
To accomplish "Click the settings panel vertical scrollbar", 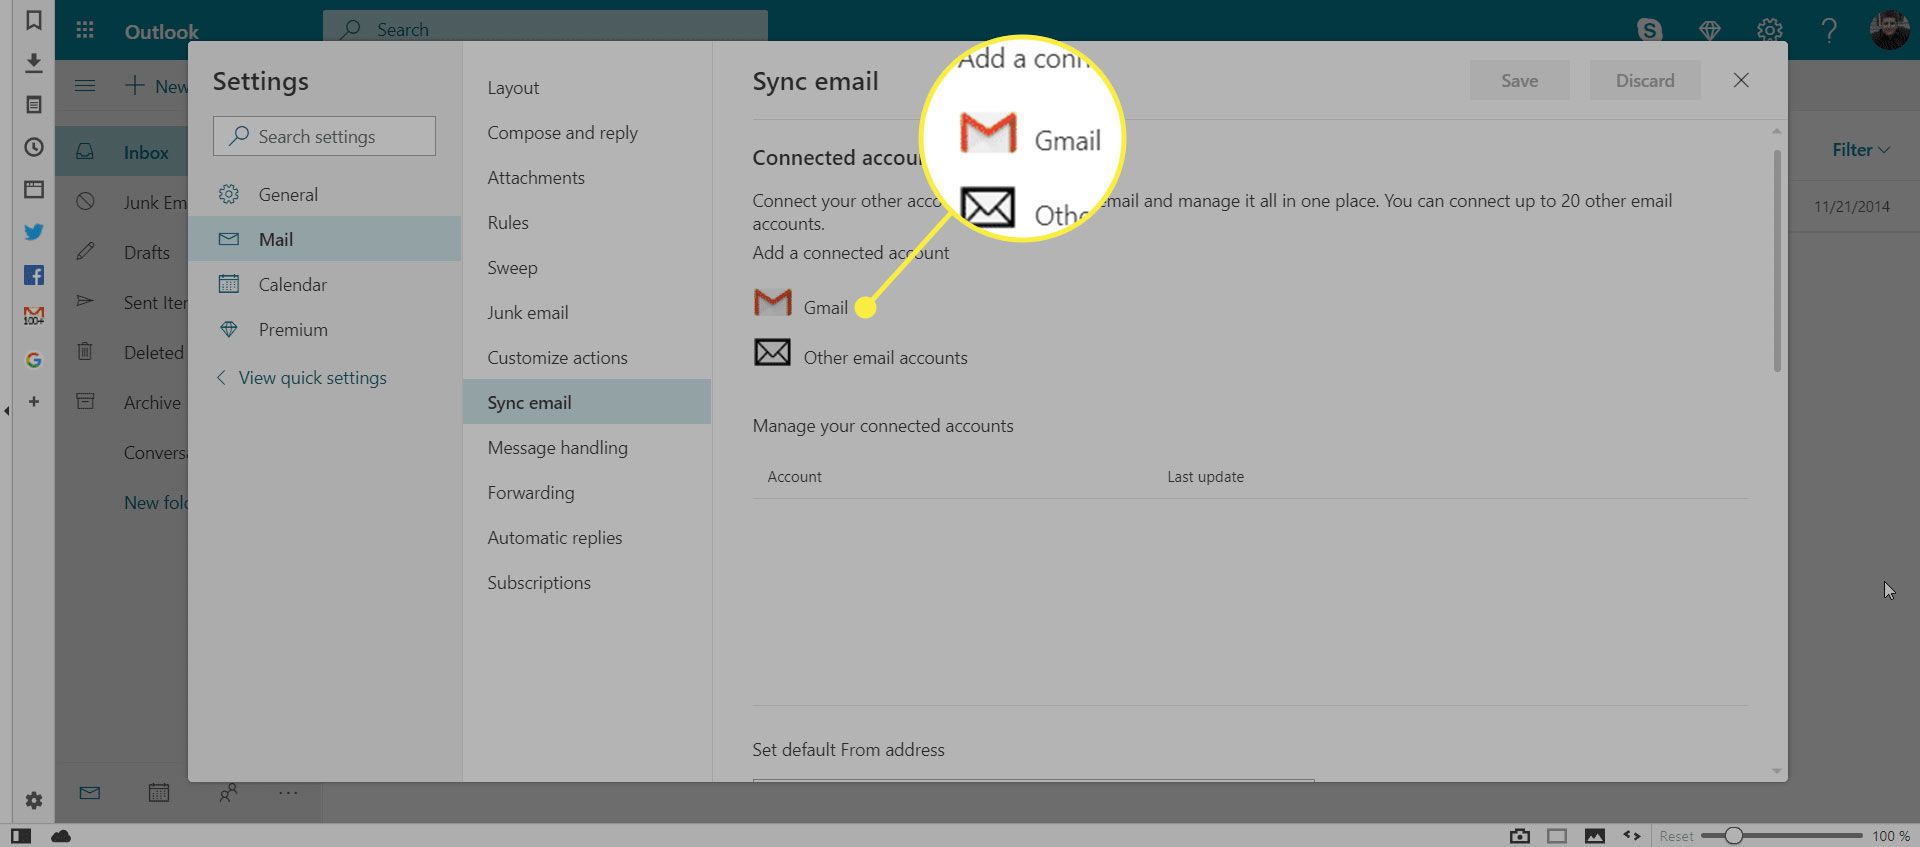I will pos(1777,260).
